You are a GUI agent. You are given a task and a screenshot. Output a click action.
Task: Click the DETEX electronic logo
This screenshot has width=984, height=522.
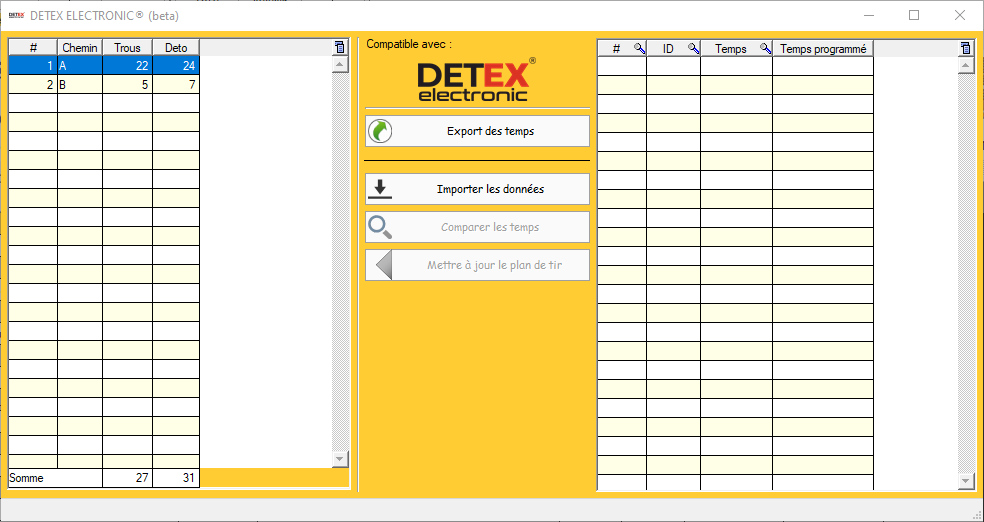coord(476,79)
